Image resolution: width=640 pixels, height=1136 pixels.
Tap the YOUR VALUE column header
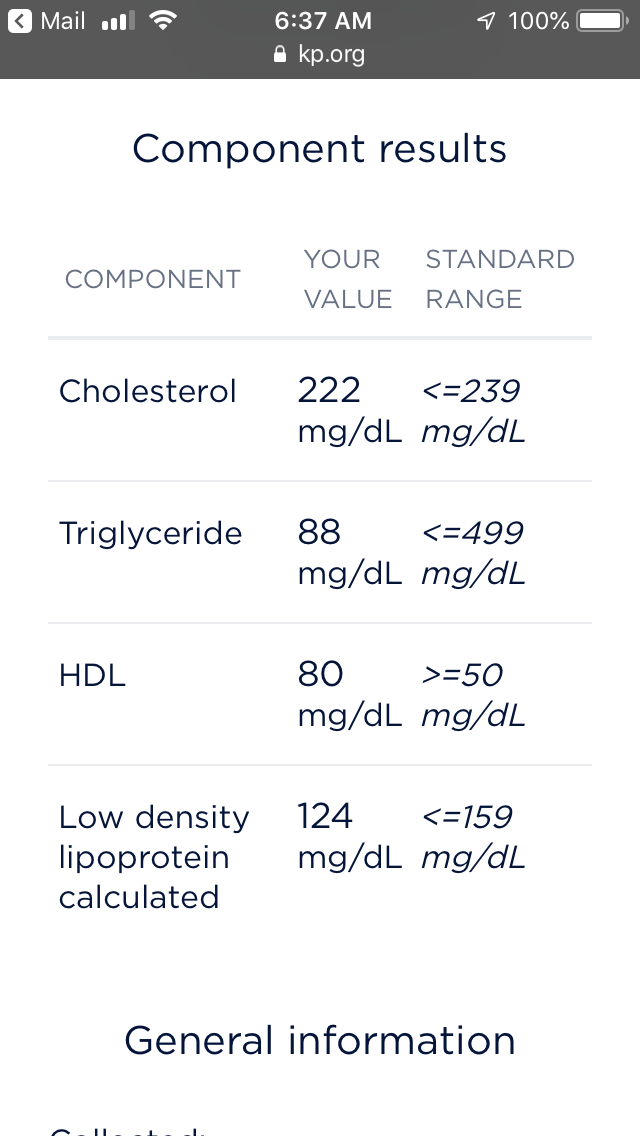[x=348, y=279]
